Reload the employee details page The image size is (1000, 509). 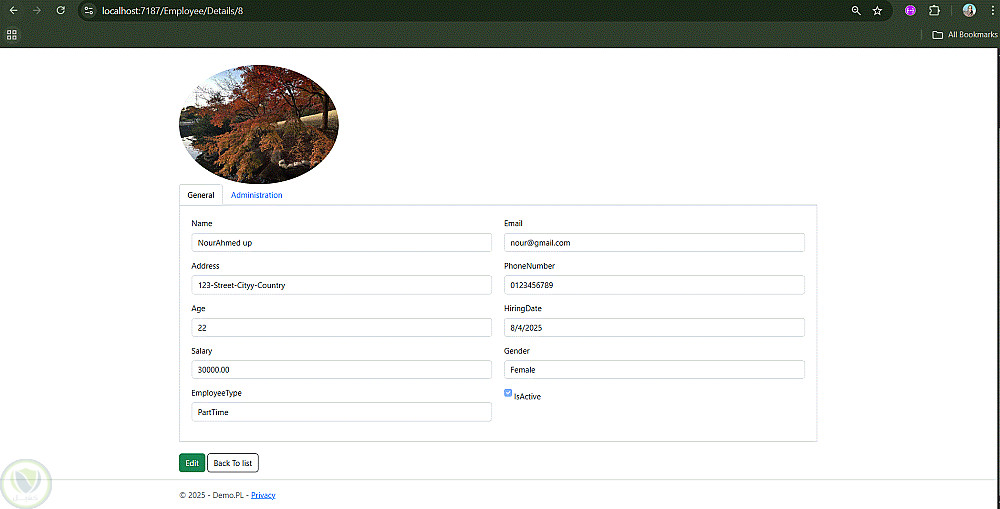[61, 11]
